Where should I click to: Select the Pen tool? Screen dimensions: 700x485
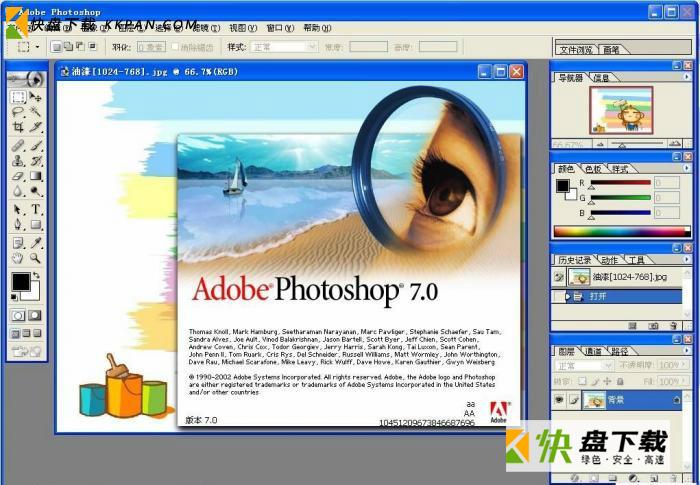click(x=18, y=224)
